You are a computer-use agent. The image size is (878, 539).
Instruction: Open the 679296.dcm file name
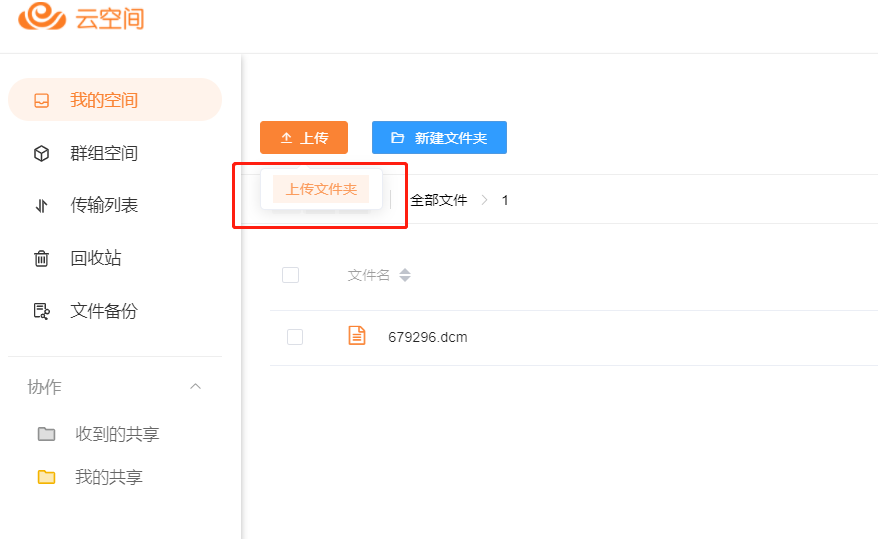coord(428,337)
